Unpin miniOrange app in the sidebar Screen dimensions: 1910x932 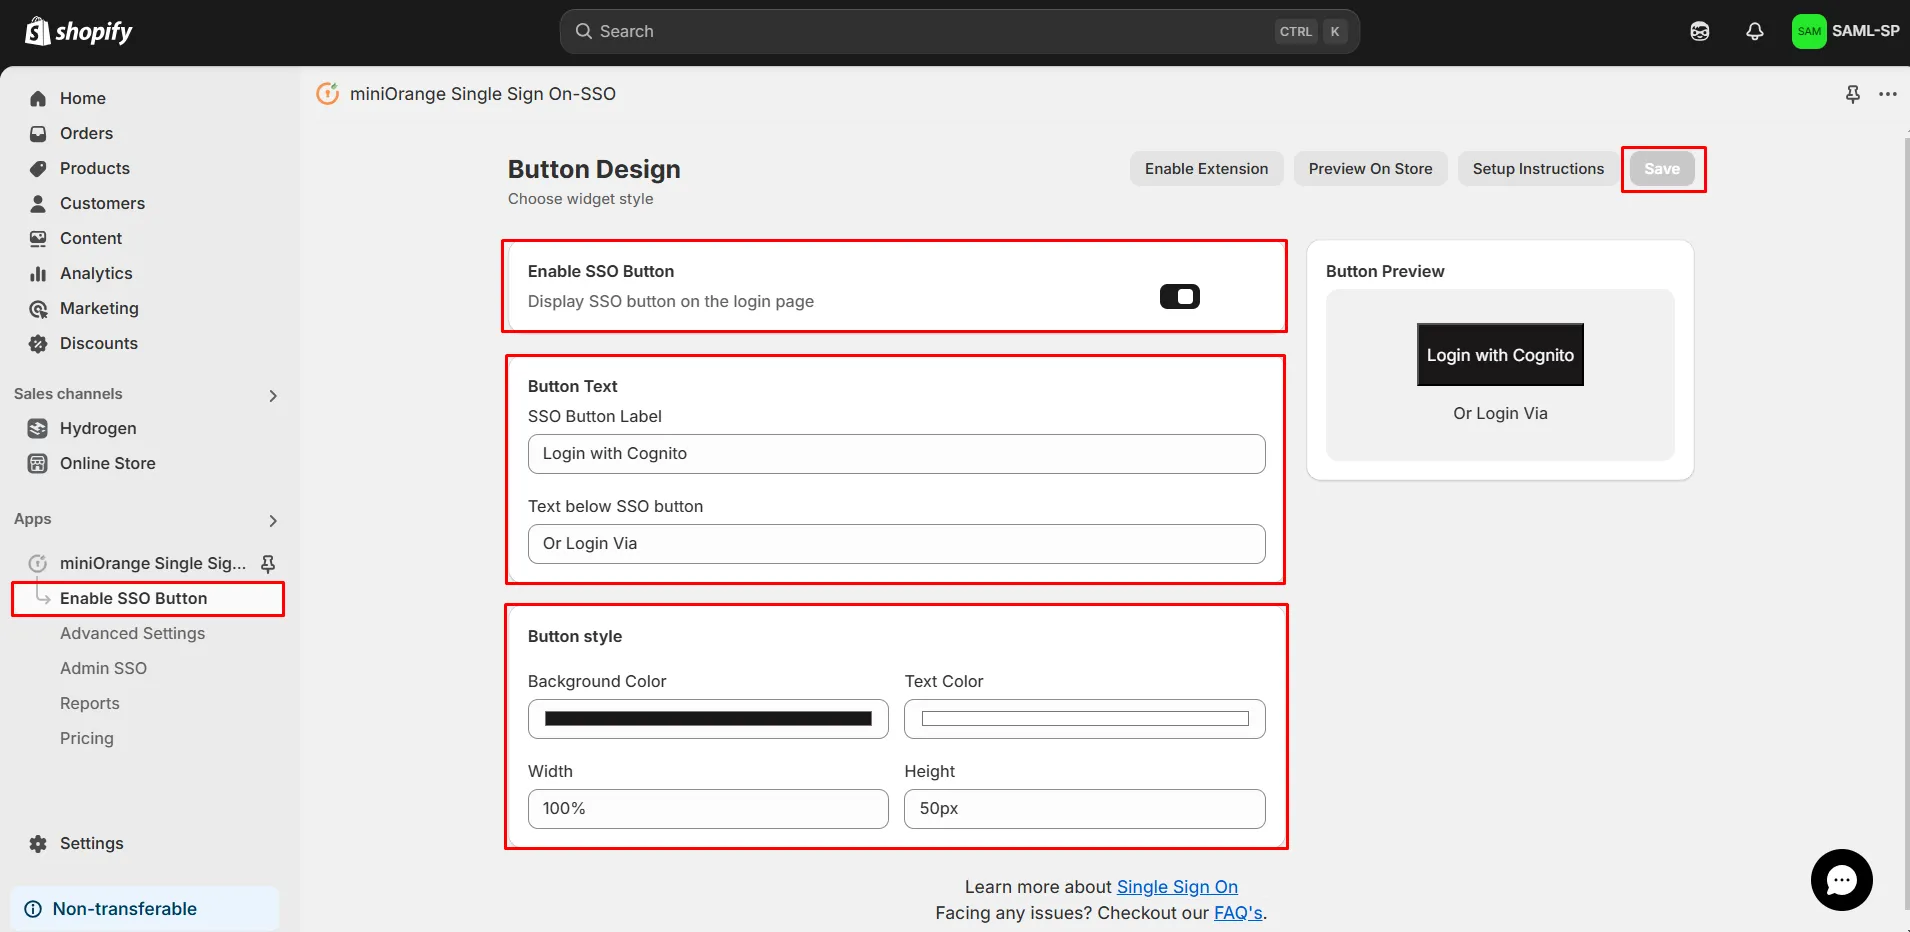[268, 563]
